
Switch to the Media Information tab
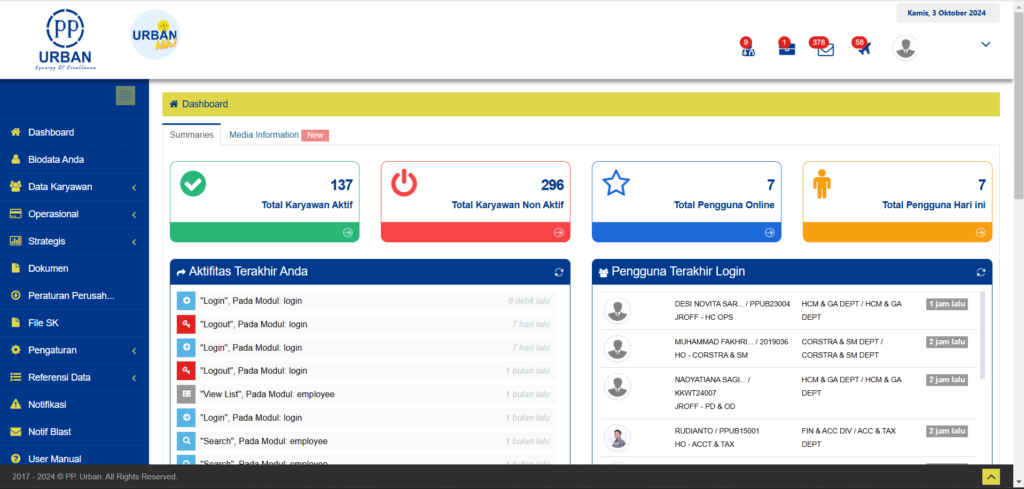pyautogui.click(x=264, y=135)
